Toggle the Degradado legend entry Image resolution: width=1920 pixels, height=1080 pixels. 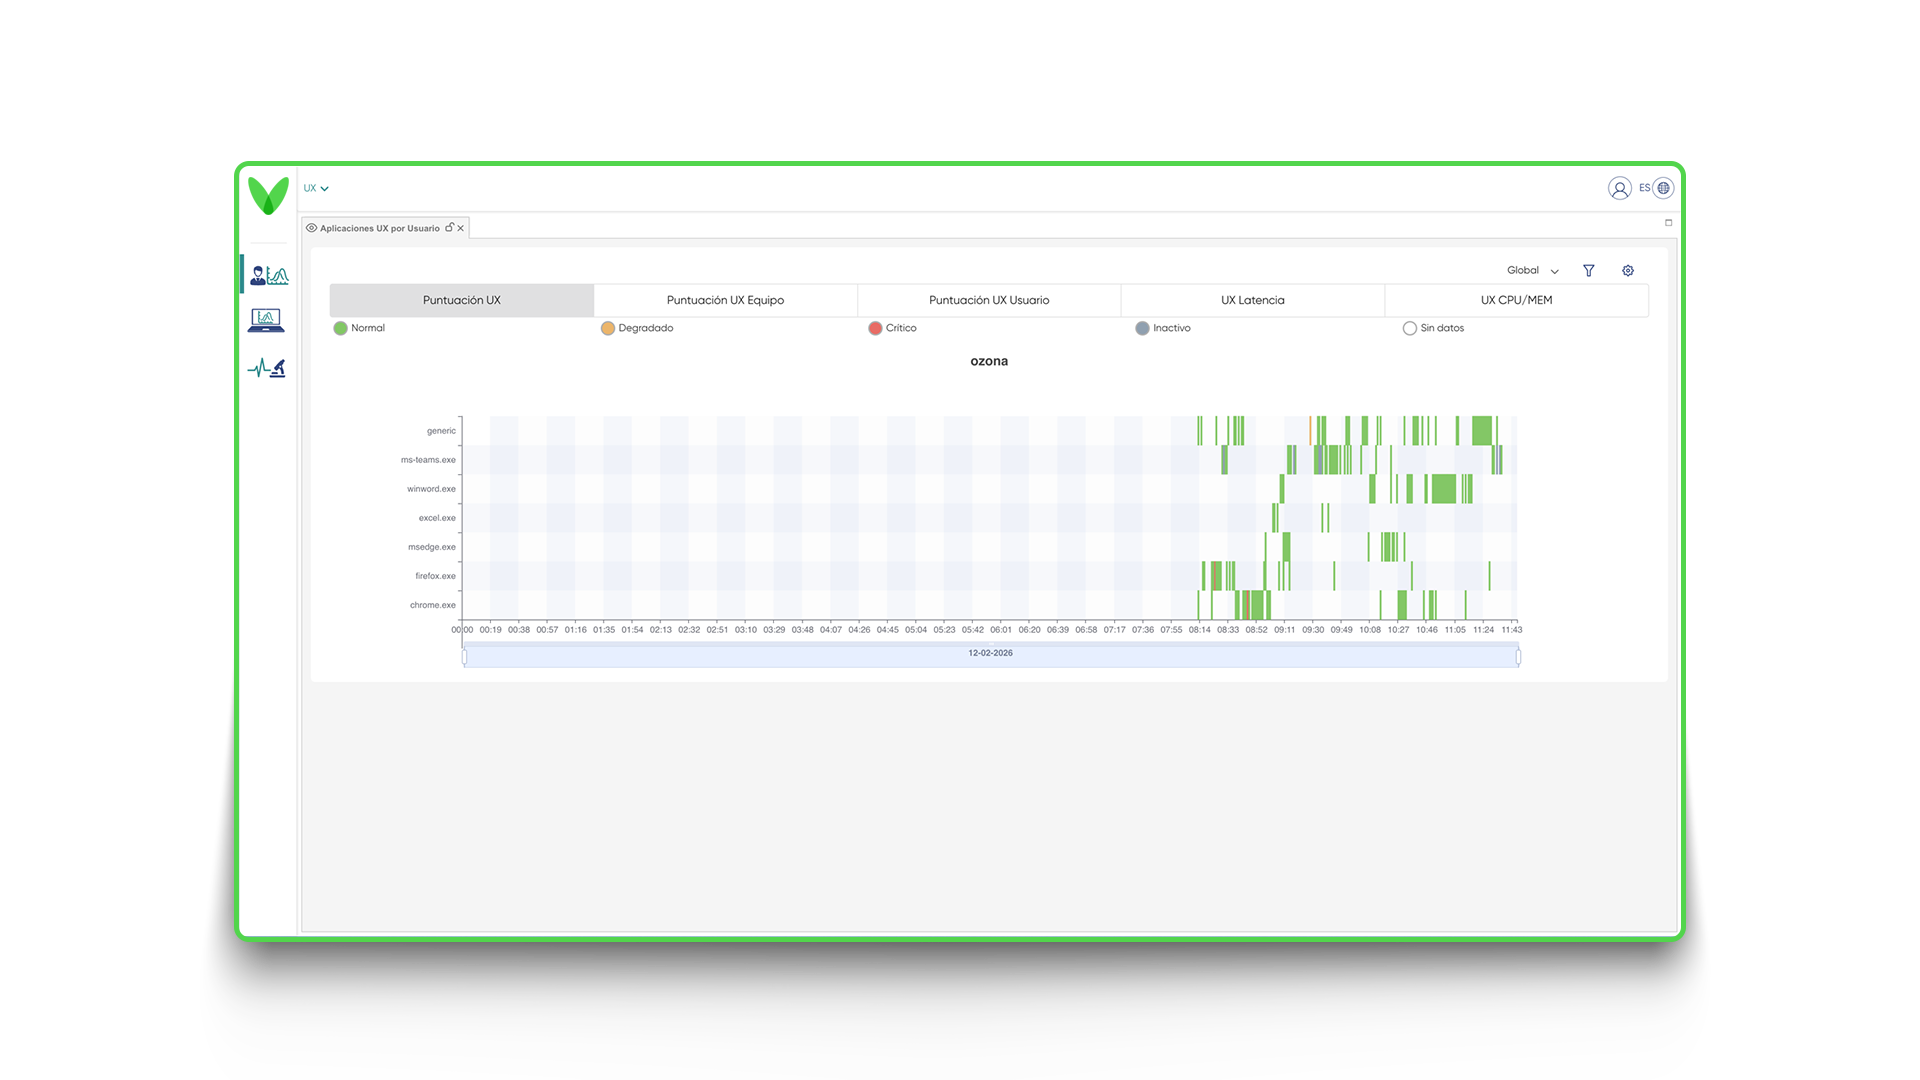tap(637, 328)
